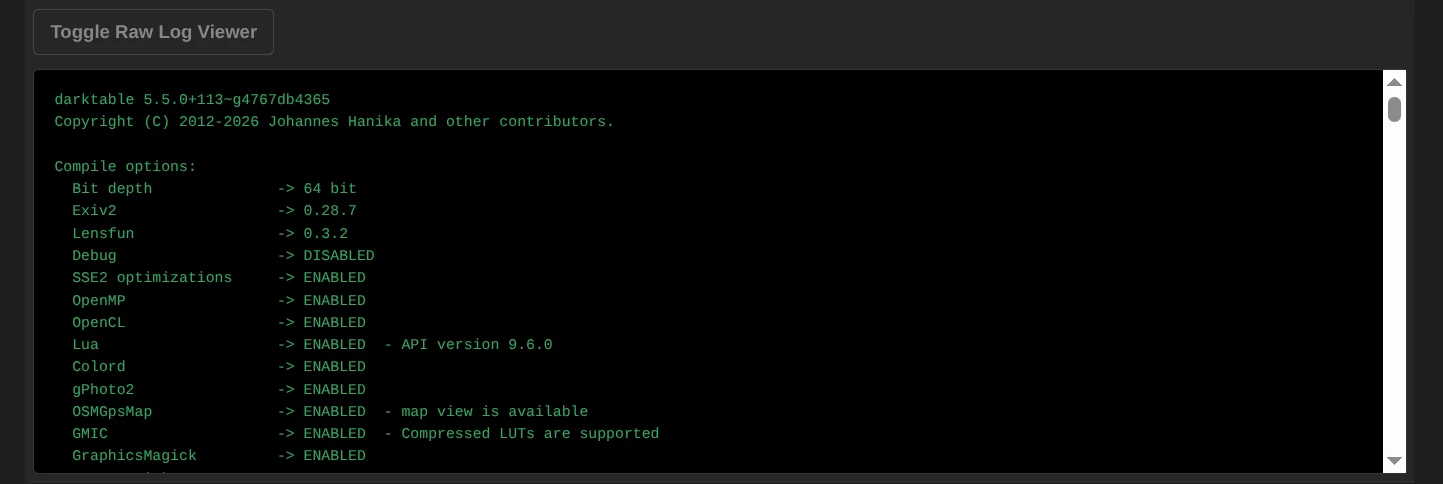This screenshot has height=484, width=1443.
Task: Click the Debug DISABLED line
Action: (223, 256)
